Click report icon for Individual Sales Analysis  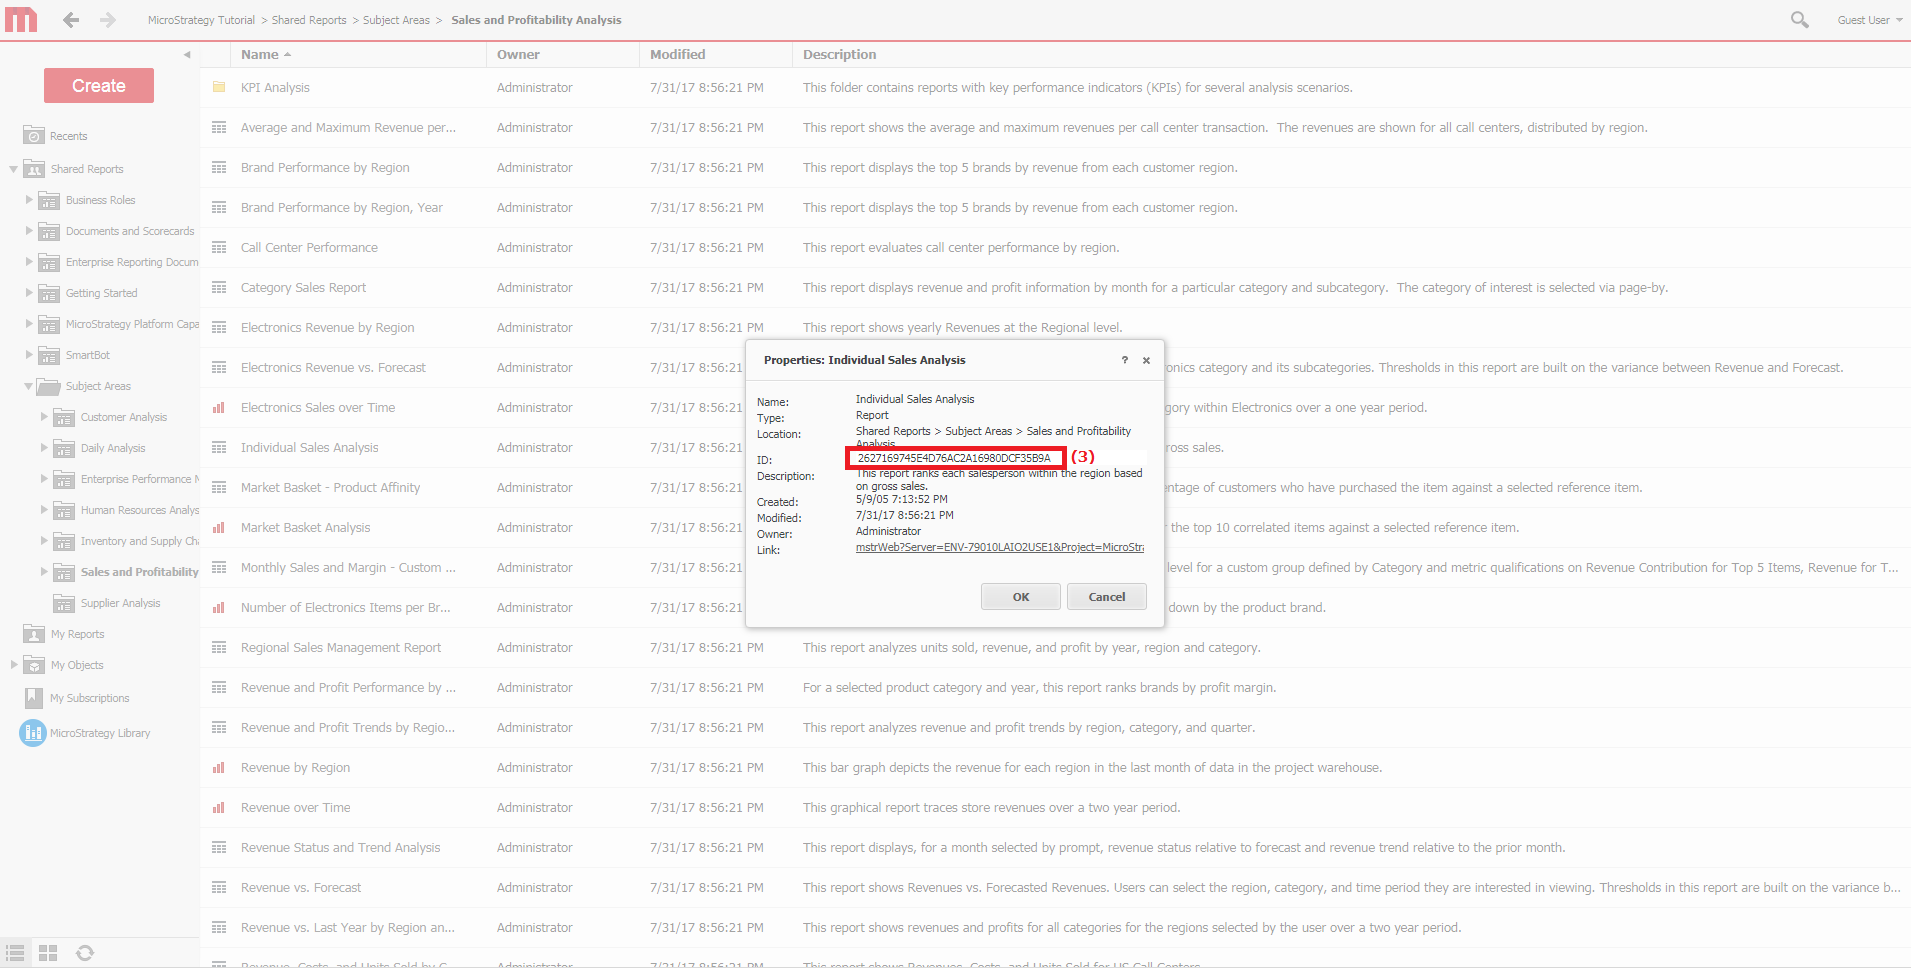tap(218, 448)
